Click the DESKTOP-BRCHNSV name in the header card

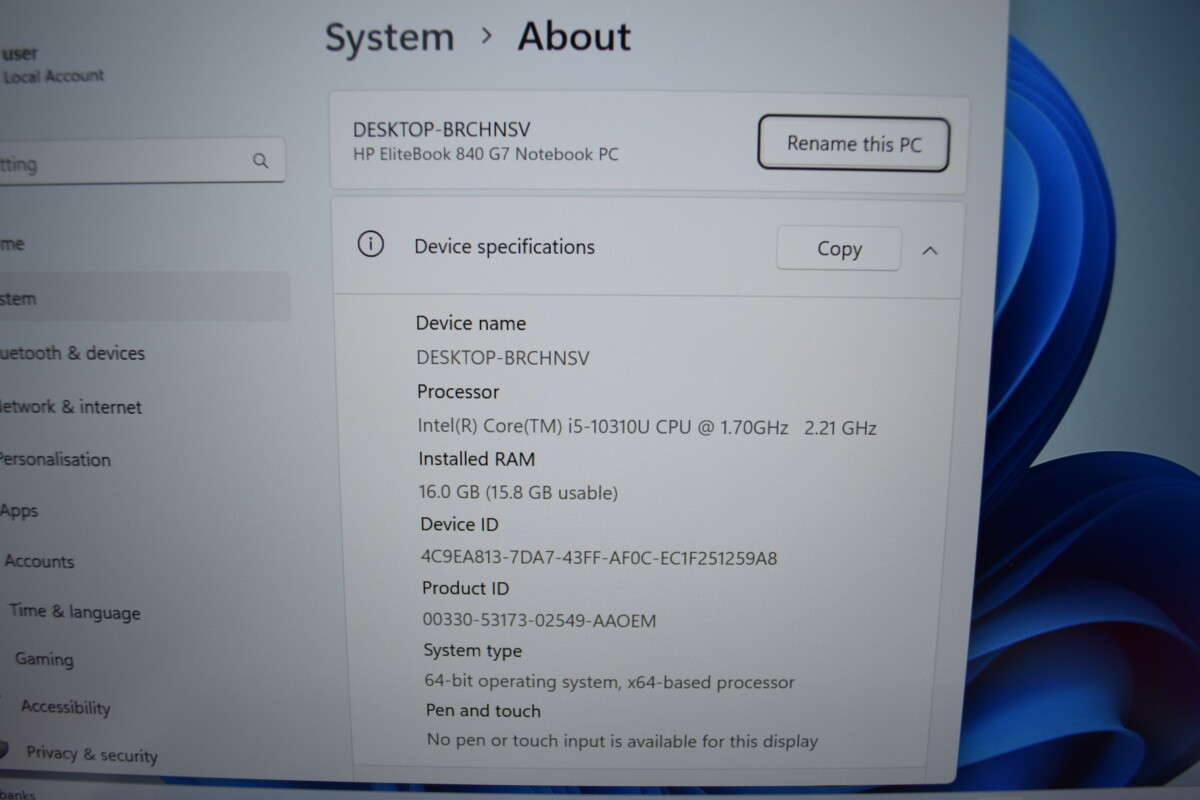[x=441, y=130]
